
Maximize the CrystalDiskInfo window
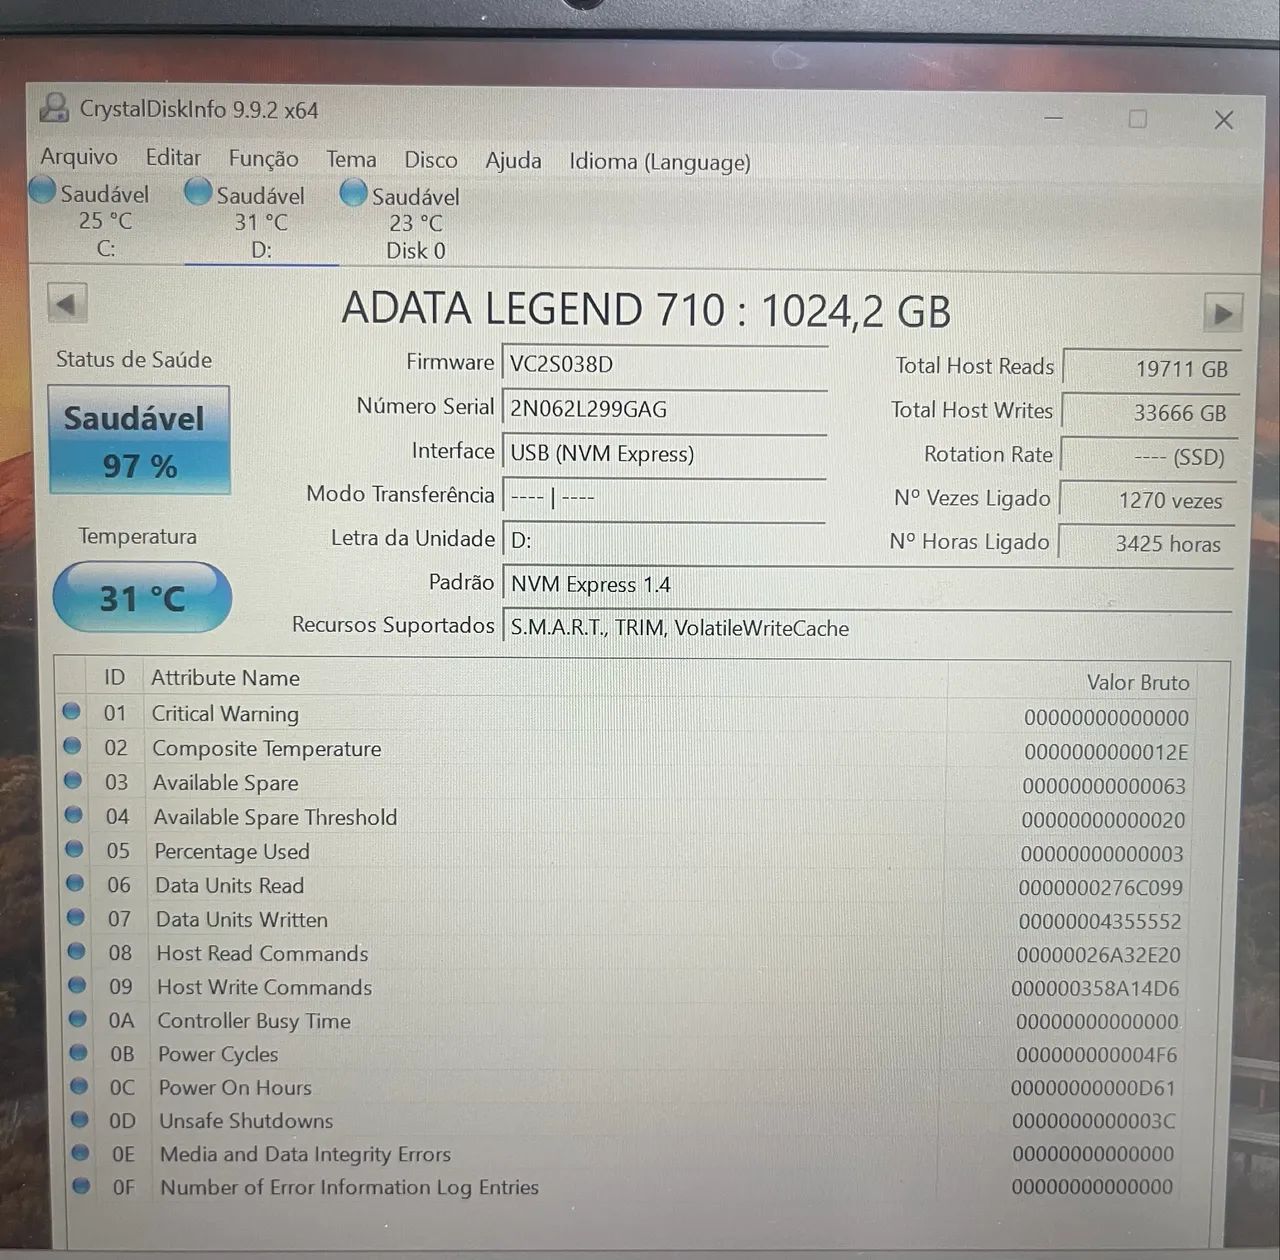pyautogui.click(x=1137, y=119)
